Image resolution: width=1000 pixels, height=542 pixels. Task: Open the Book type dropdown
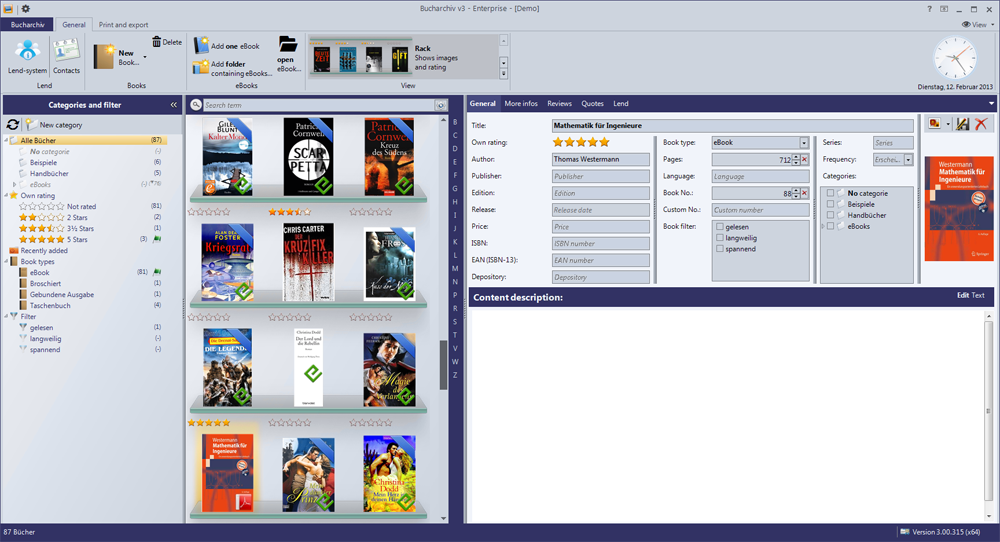(804, 143)
